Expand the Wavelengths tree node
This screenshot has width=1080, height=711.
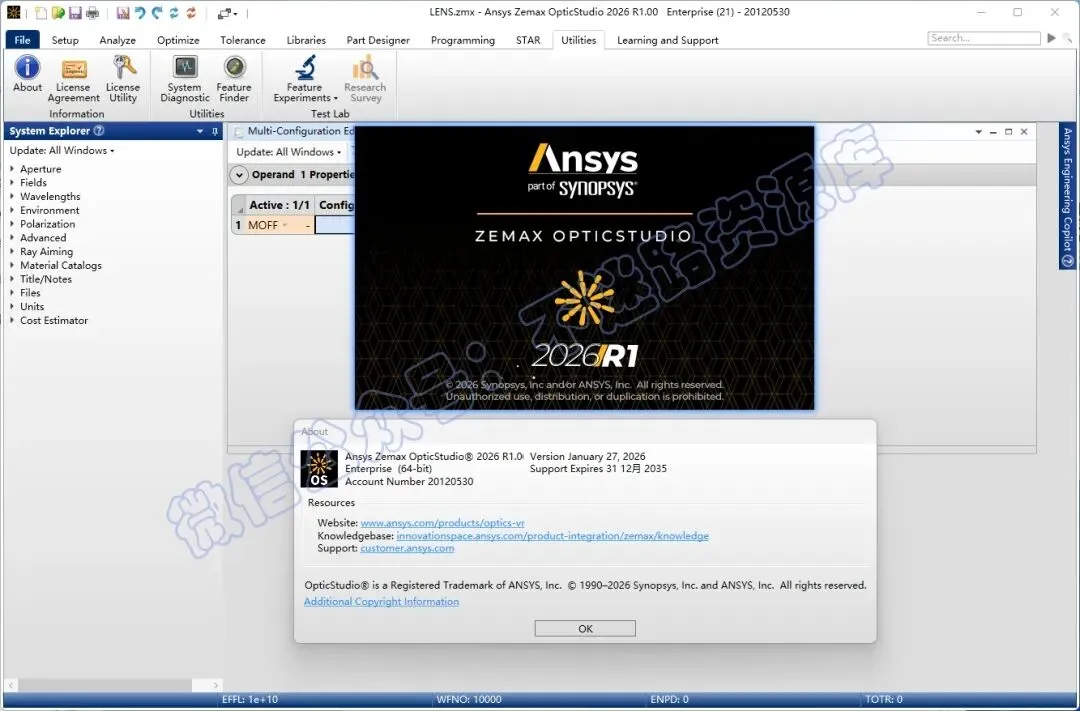(x=12, y=196)
